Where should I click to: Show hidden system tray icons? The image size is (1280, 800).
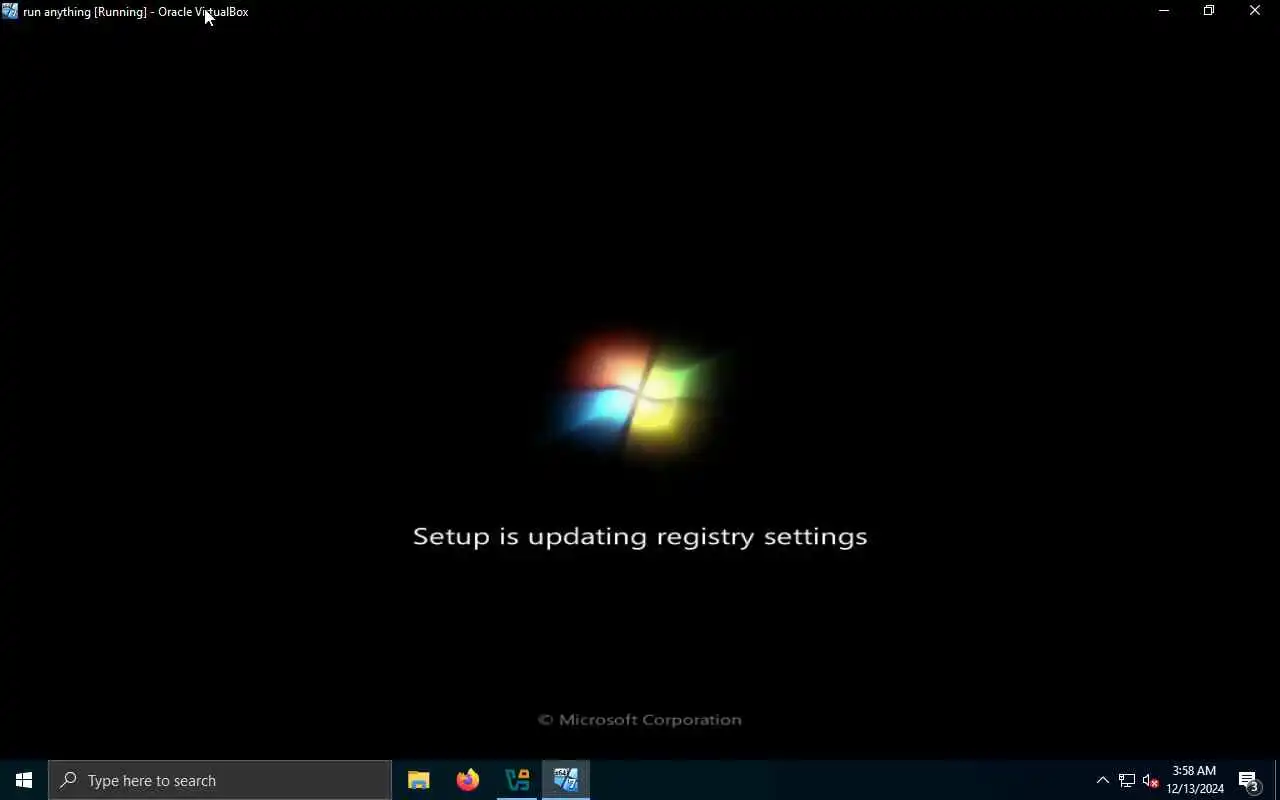(x=1103, y=780)
